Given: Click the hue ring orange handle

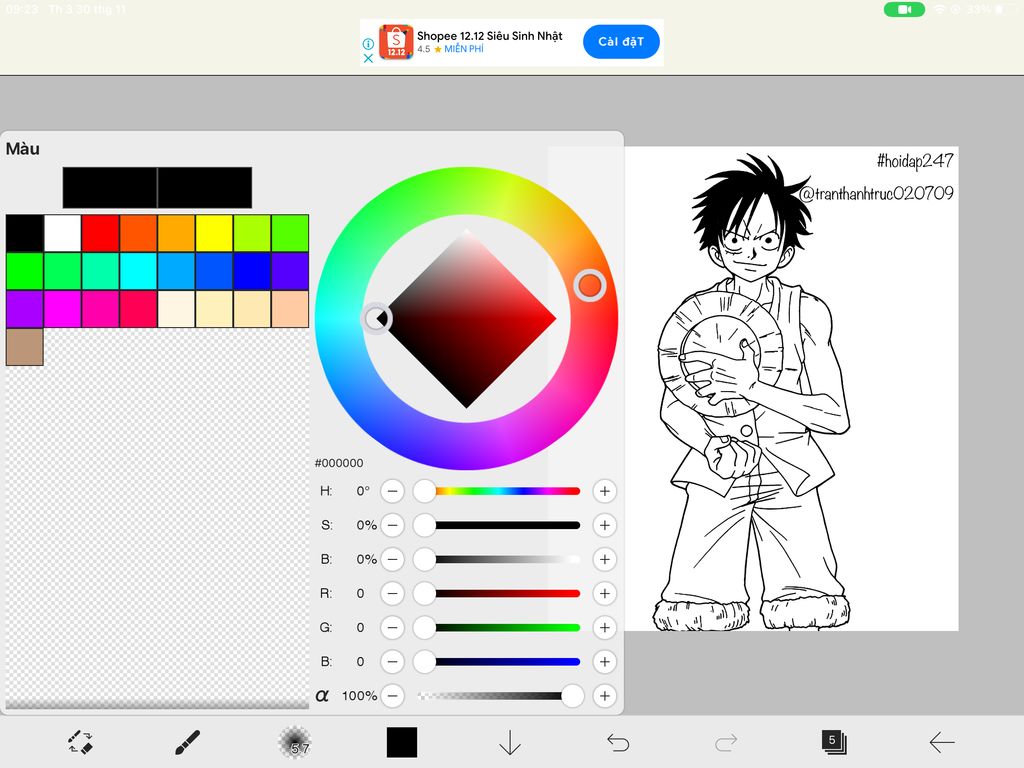Looking at the screenshot, I should coord(590,285).
